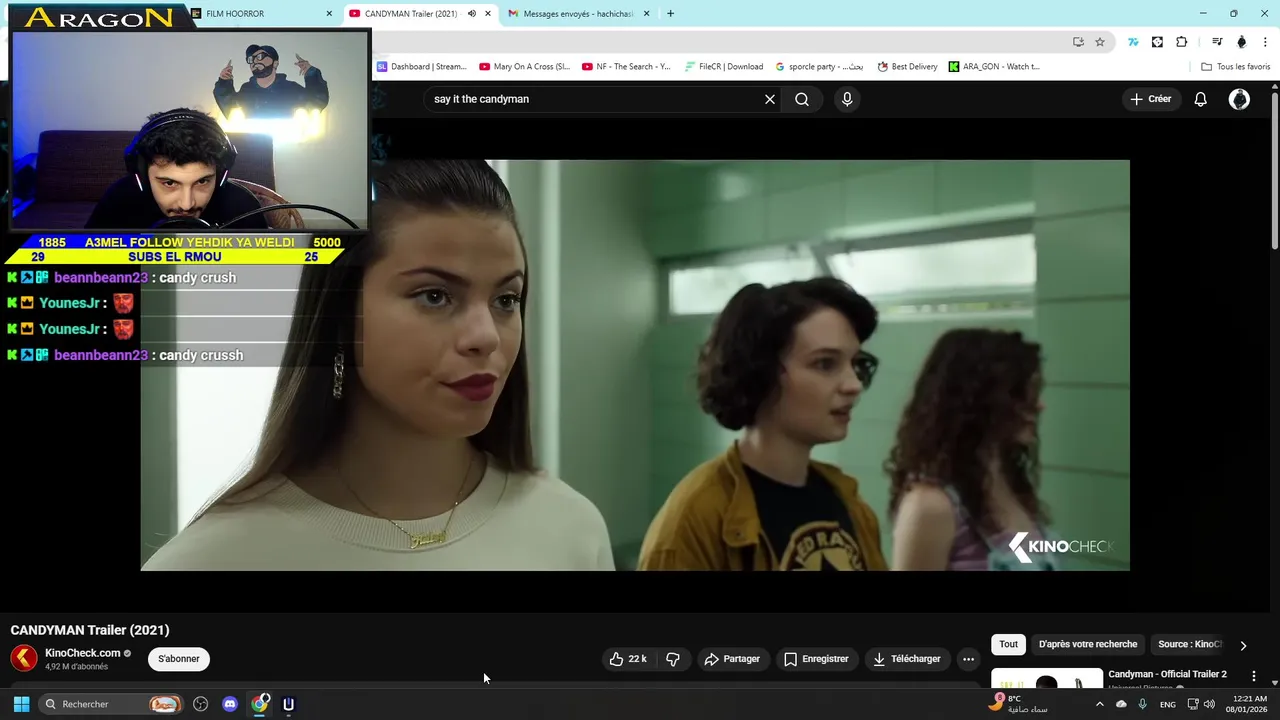
Task: Open sporcle party bookmark
Action: click(819, 67)
